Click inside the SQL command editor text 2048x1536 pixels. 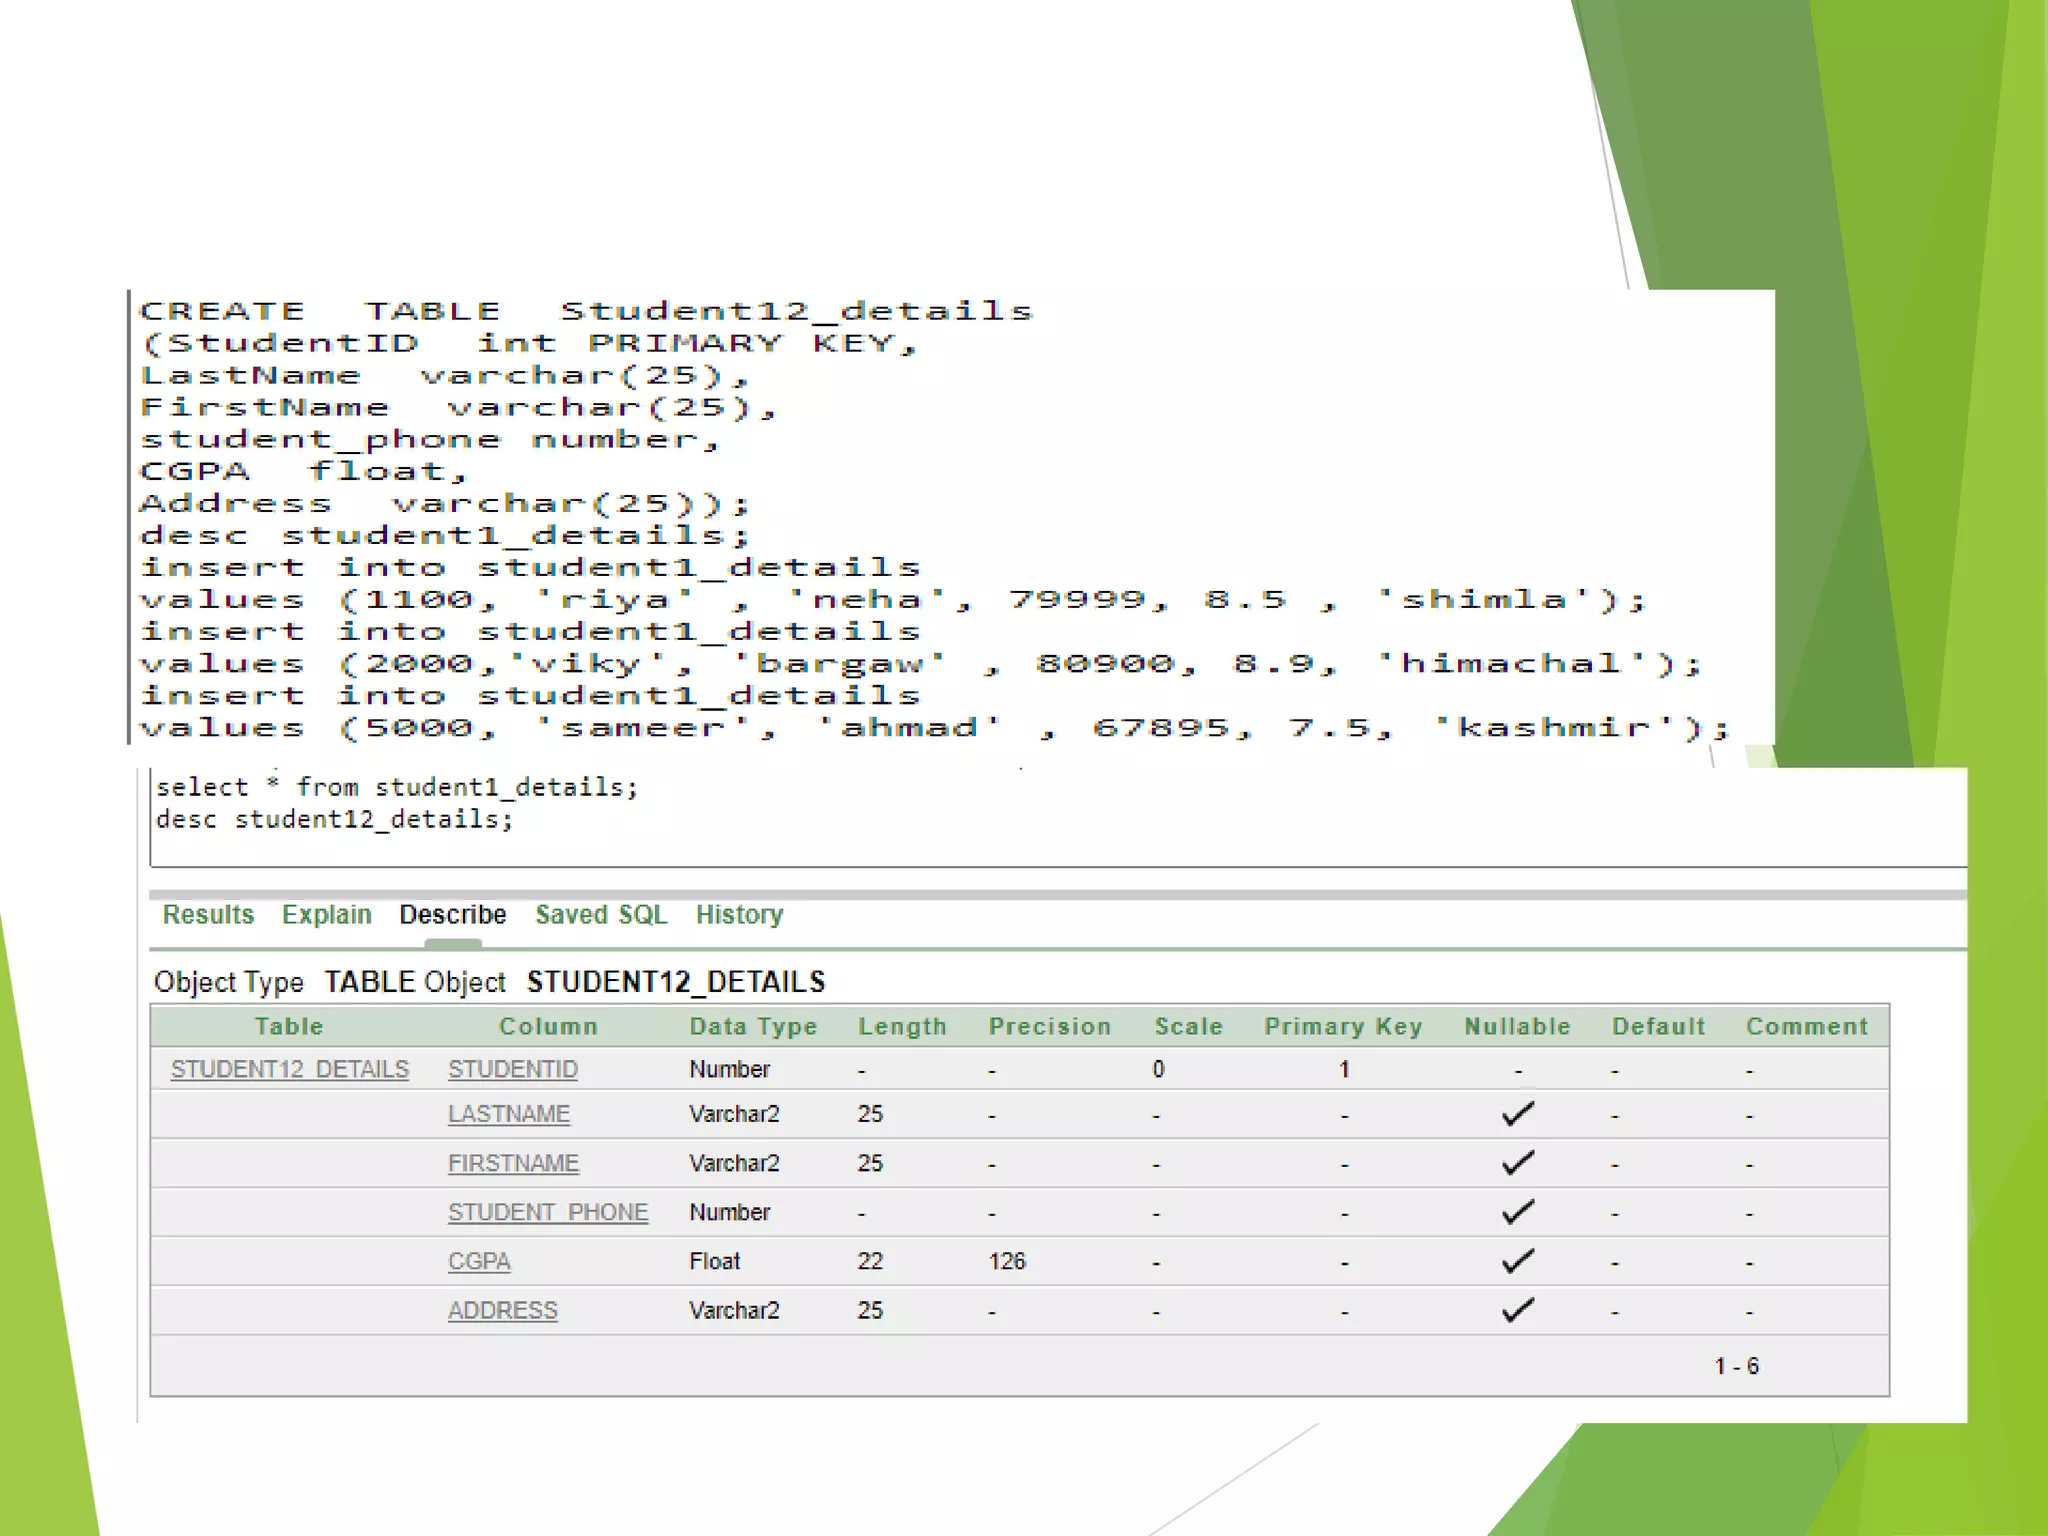(x=396, y=803)
